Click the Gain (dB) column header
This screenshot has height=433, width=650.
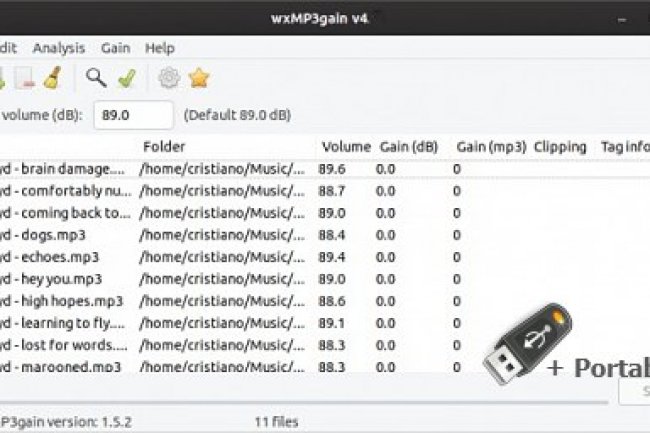409,147
